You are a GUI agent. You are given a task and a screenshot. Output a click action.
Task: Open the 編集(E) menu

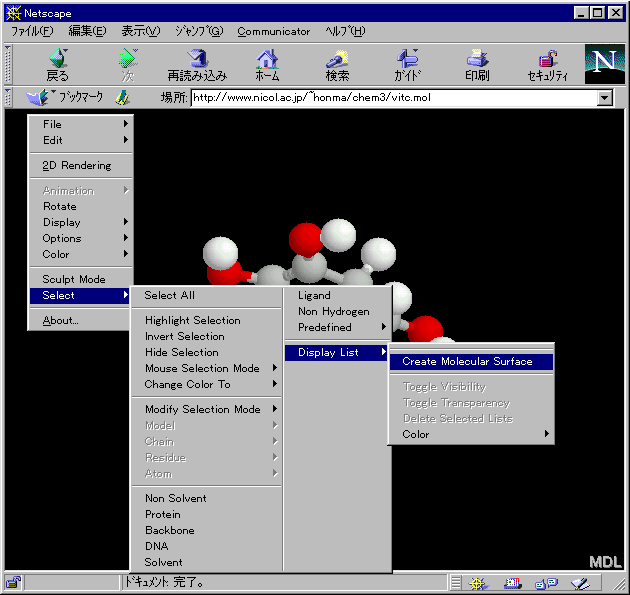tap(87, 31)
